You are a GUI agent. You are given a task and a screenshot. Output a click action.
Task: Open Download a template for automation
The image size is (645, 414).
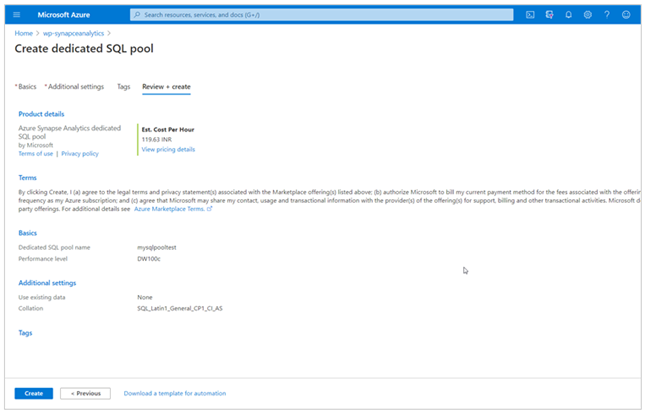pyautogui.click(x=175, y=393)
